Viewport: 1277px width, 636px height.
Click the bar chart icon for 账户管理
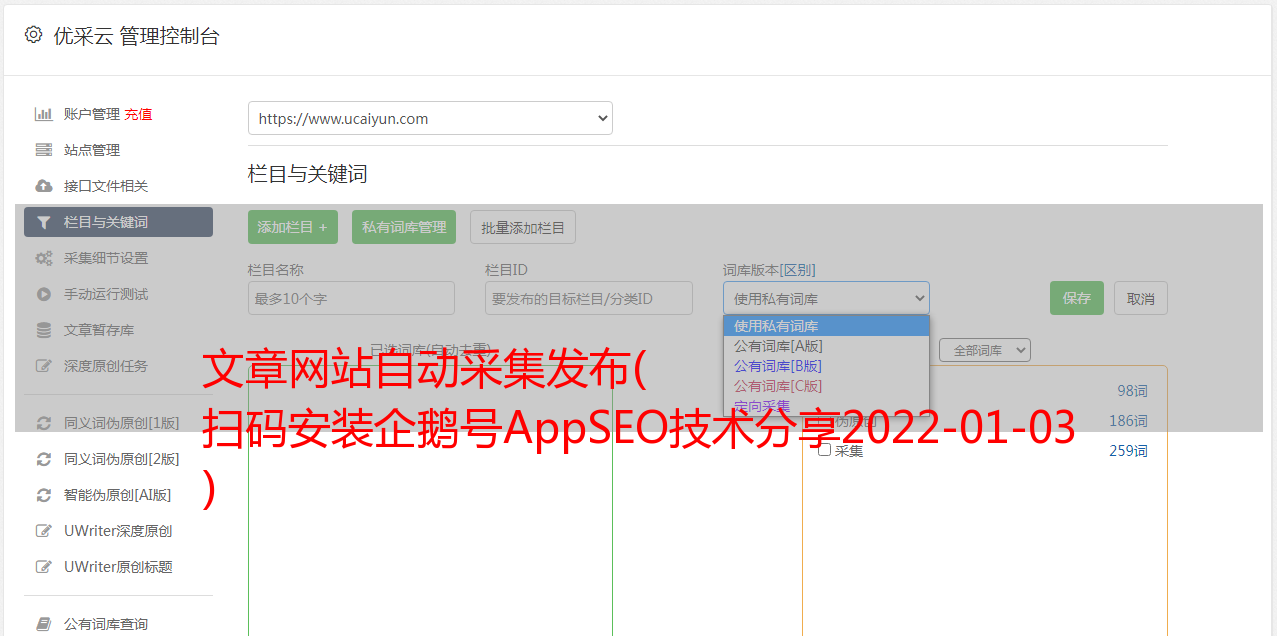[44, 114]
